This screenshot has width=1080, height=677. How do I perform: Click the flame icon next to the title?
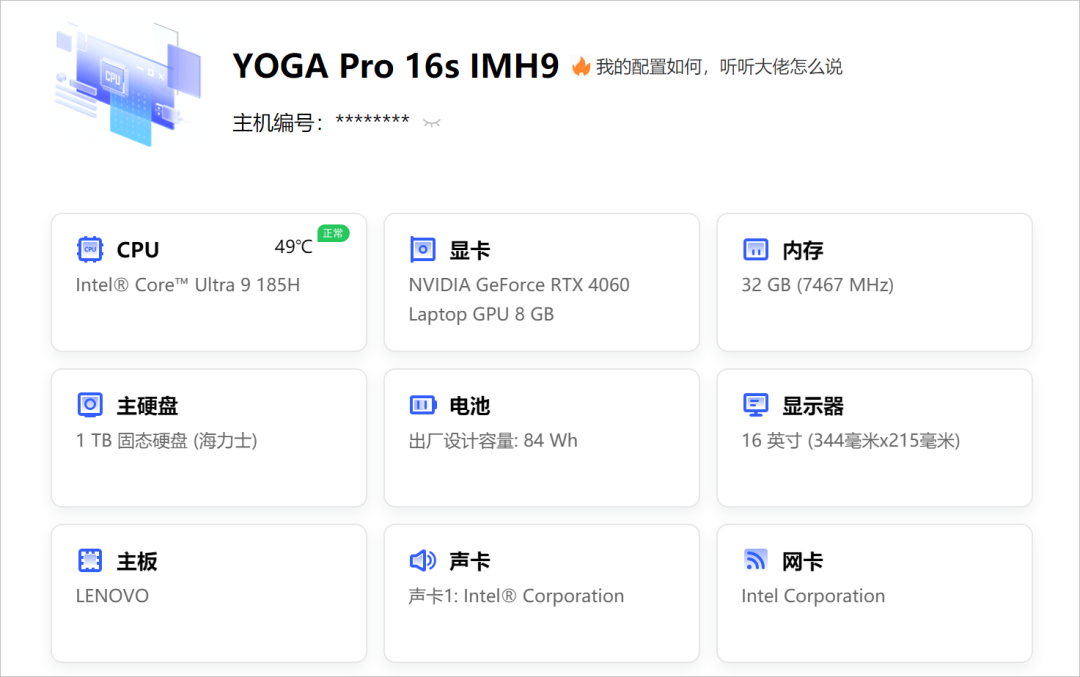click(583, 66)
